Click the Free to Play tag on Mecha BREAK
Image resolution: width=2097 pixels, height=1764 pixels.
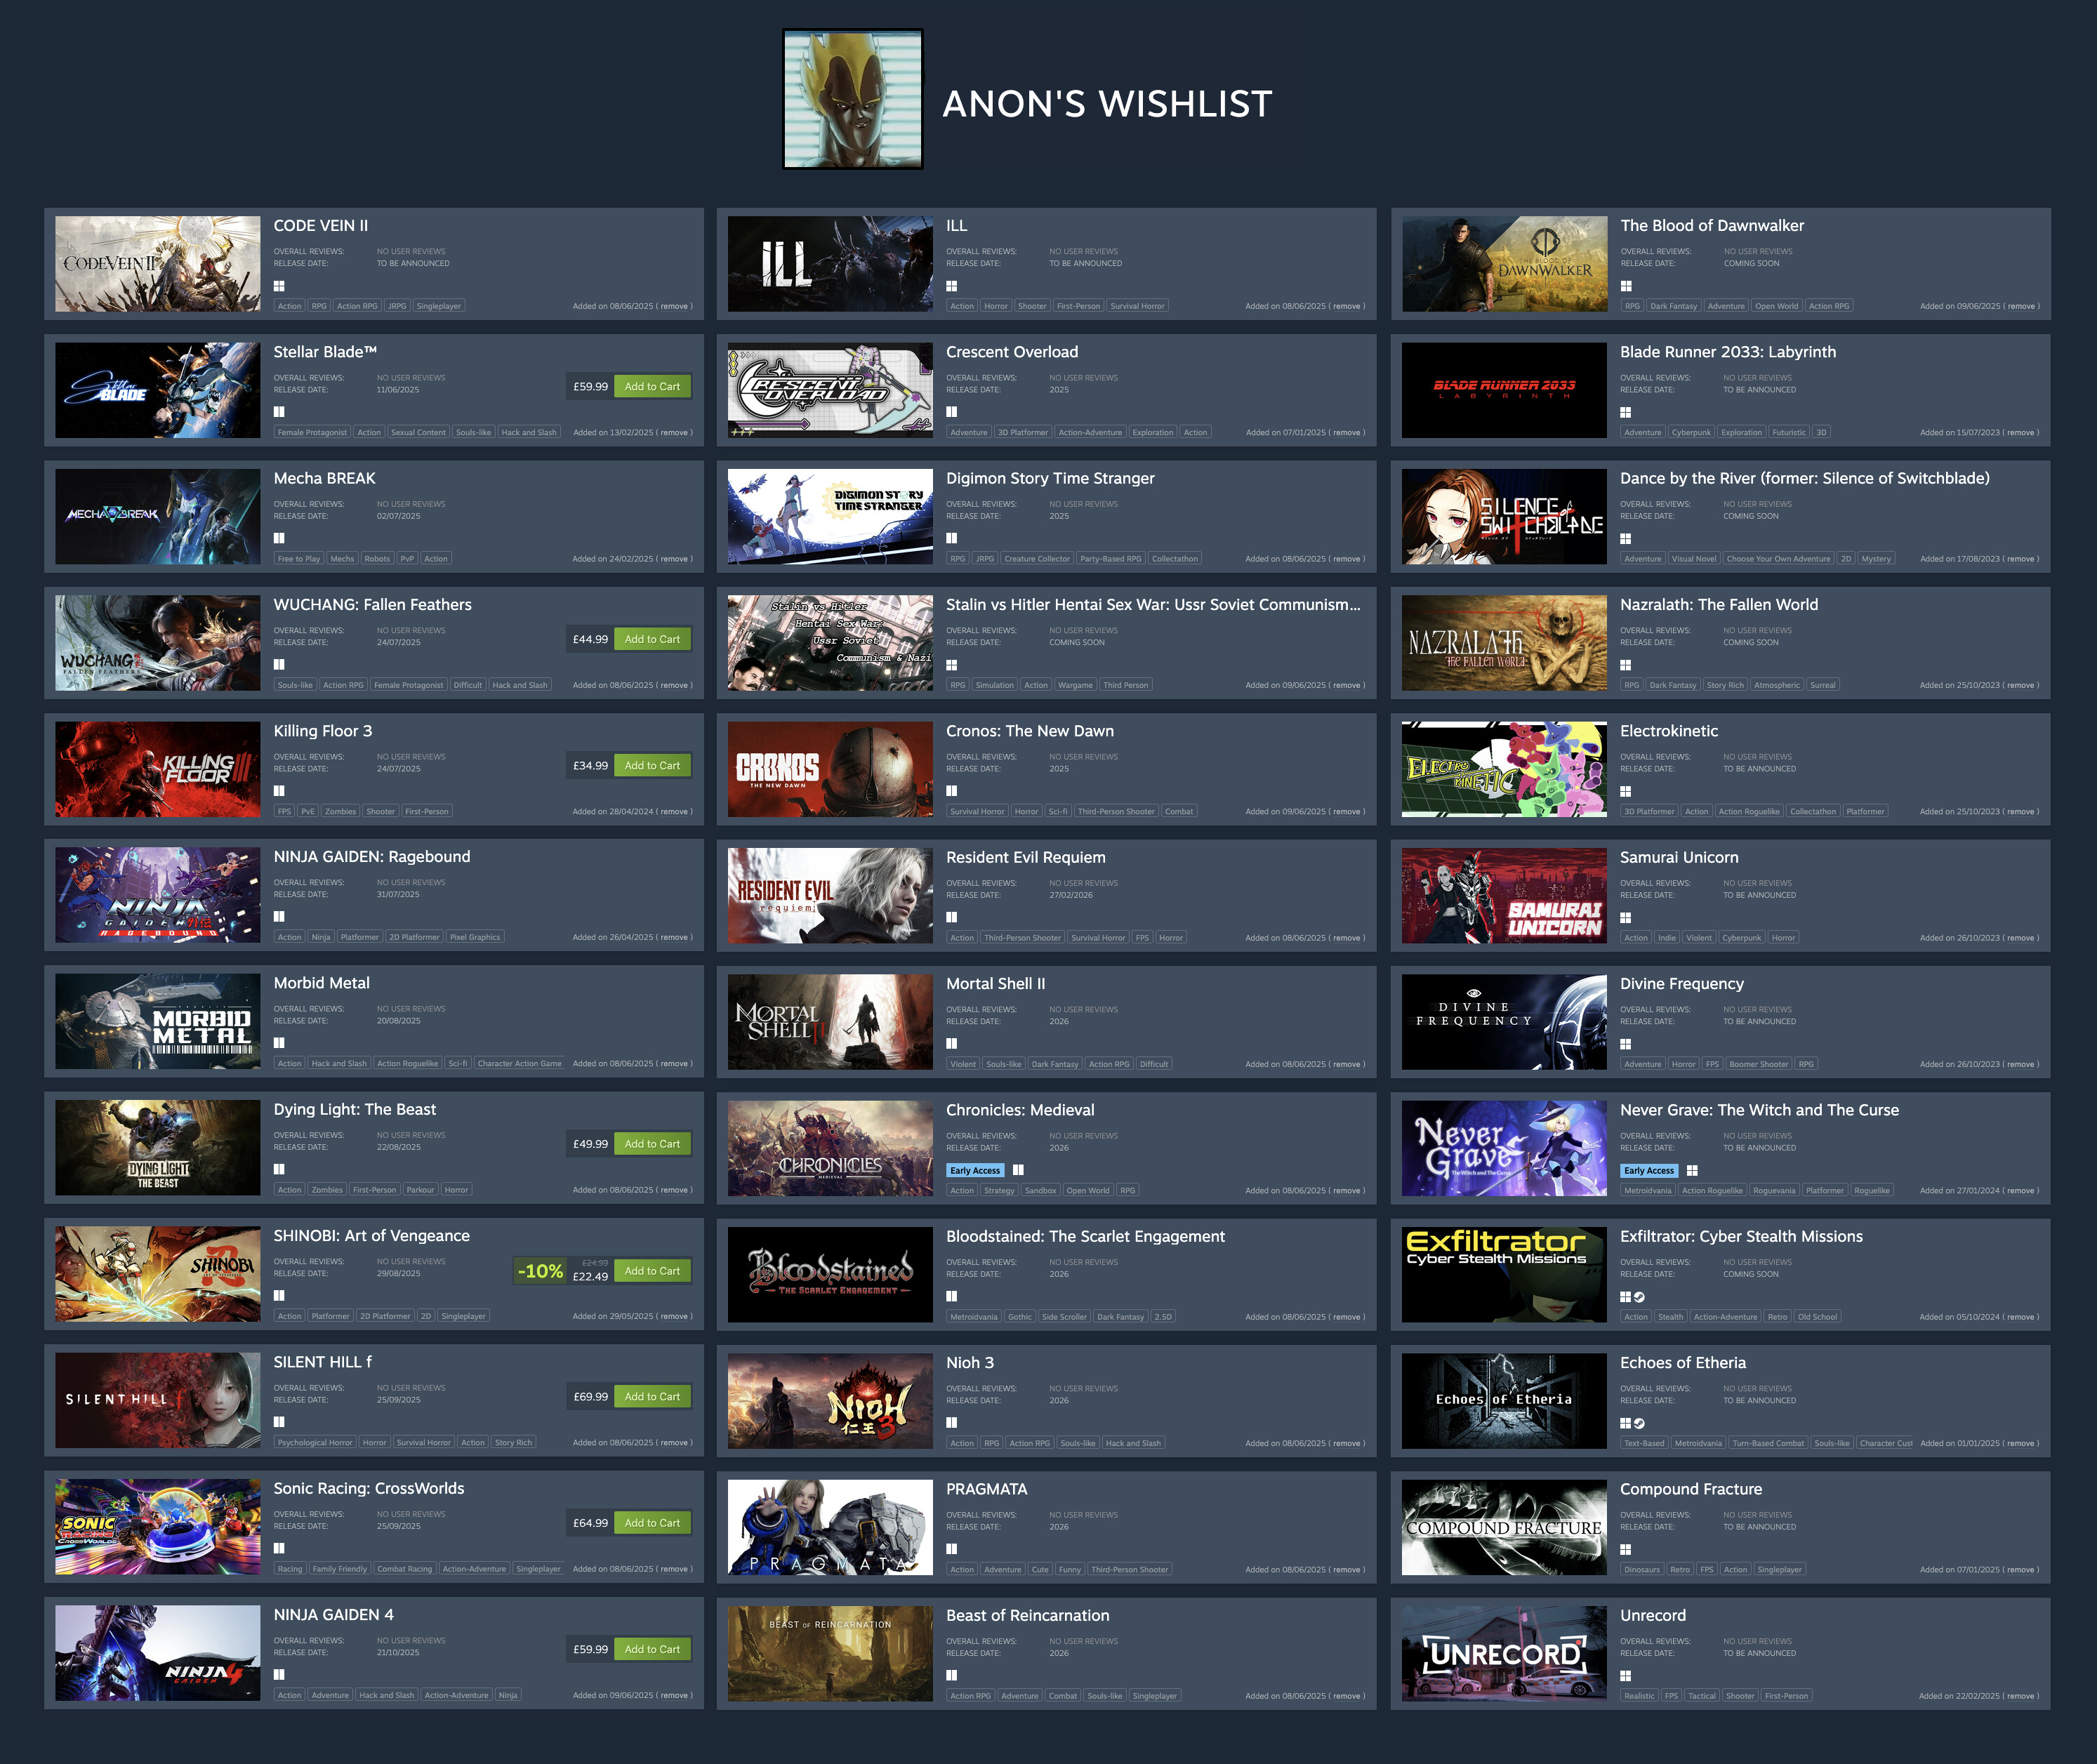coord(299,559)
